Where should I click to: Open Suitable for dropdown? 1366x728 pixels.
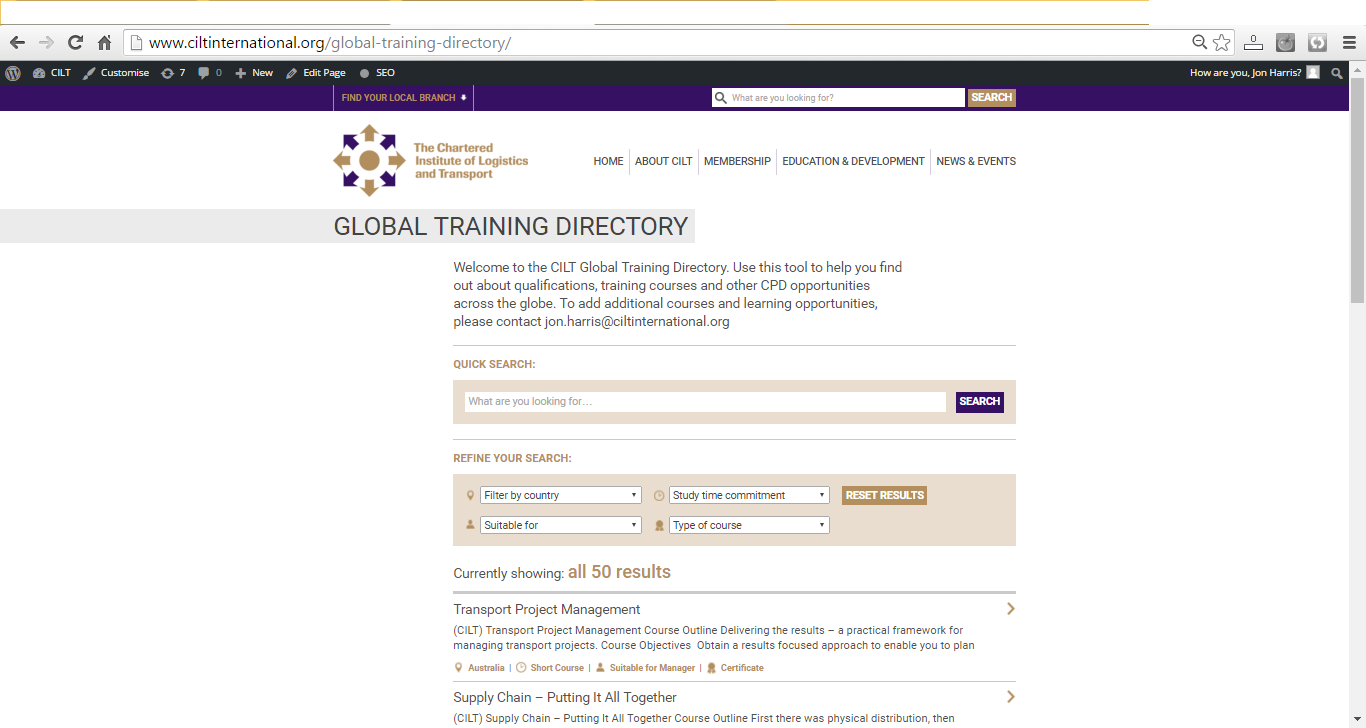(x=560, y=525)
